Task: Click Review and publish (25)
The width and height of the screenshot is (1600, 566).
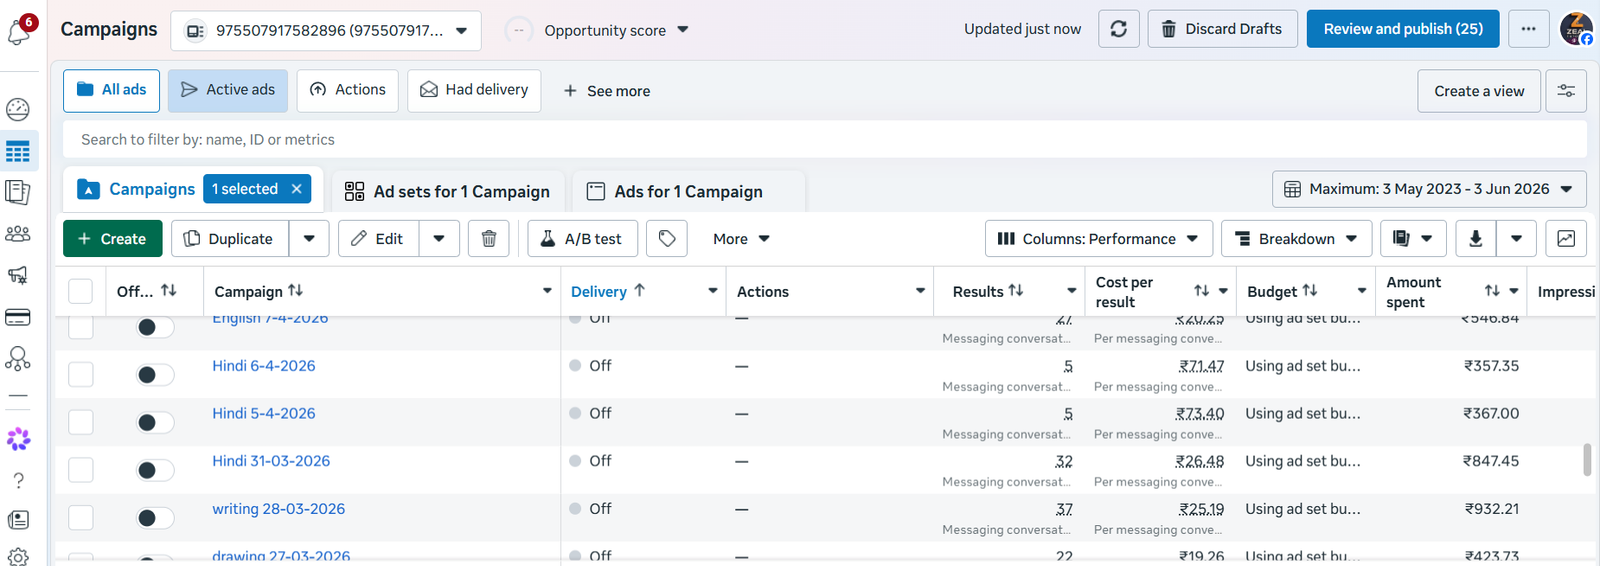Action: click(1403, 29)
